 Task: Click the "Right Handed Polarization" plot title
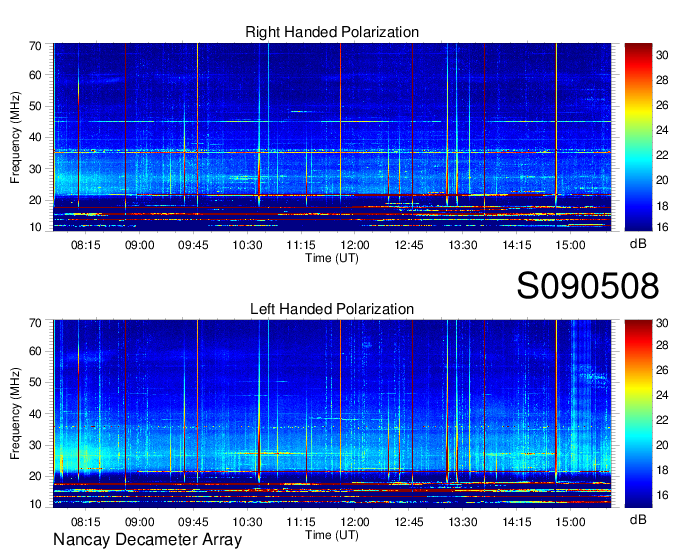coord(332,32)
